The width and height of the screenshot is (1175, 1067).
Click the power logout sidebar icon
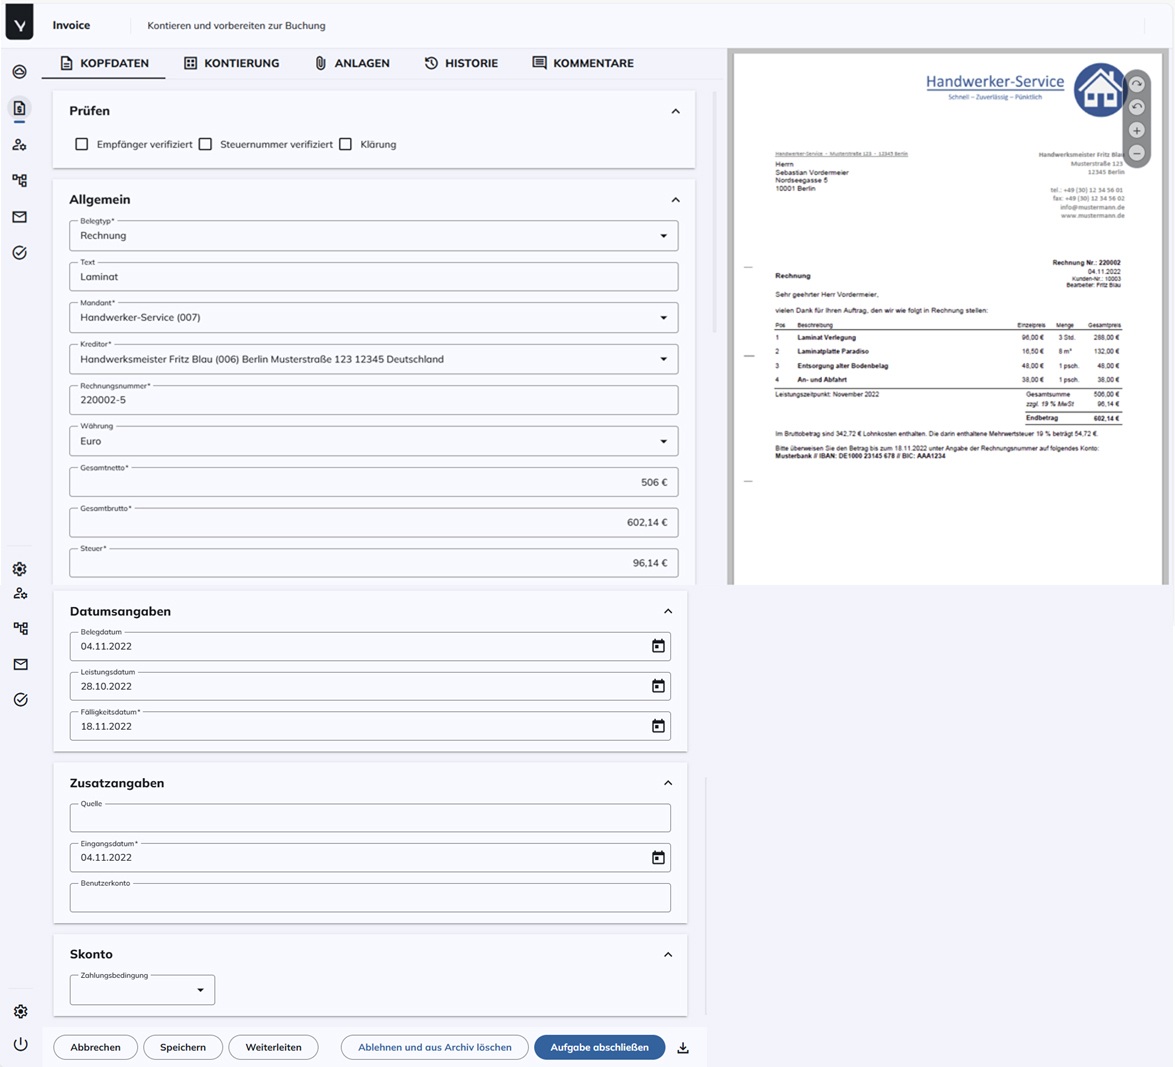click(20, 1044)
